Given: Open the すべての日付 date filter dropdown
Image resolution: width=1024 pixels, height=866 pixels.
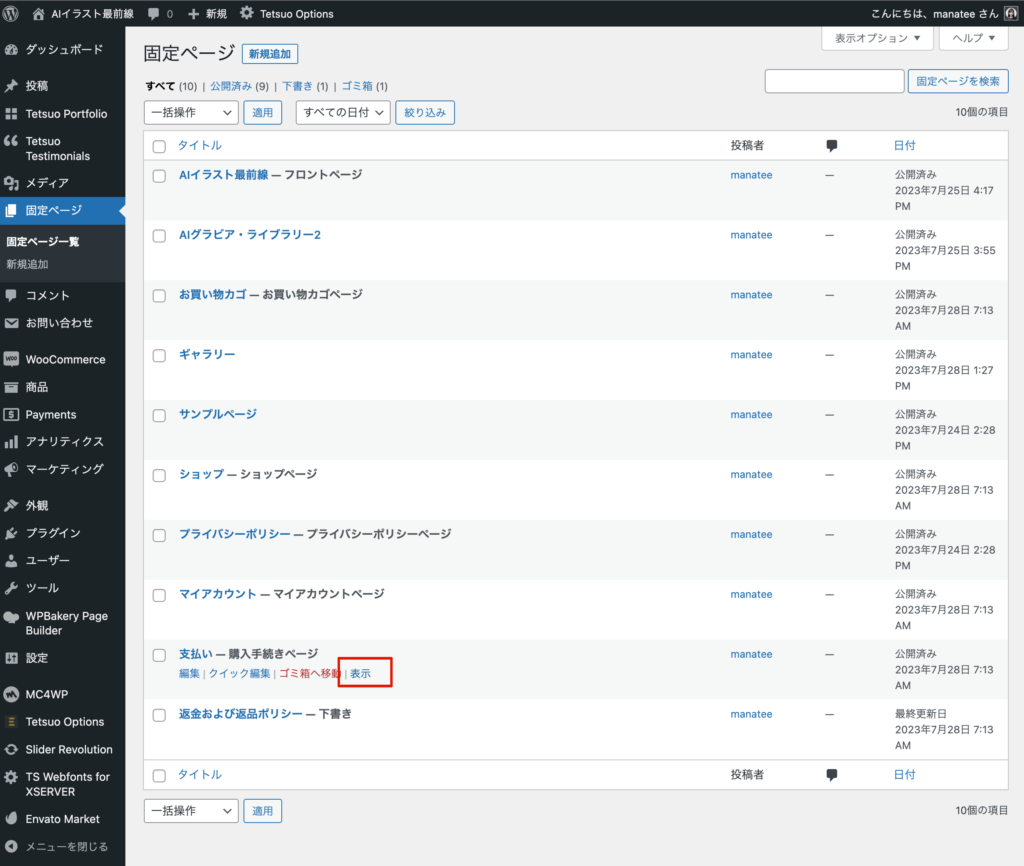Looking at the screenshot, I should click(342, 113).
